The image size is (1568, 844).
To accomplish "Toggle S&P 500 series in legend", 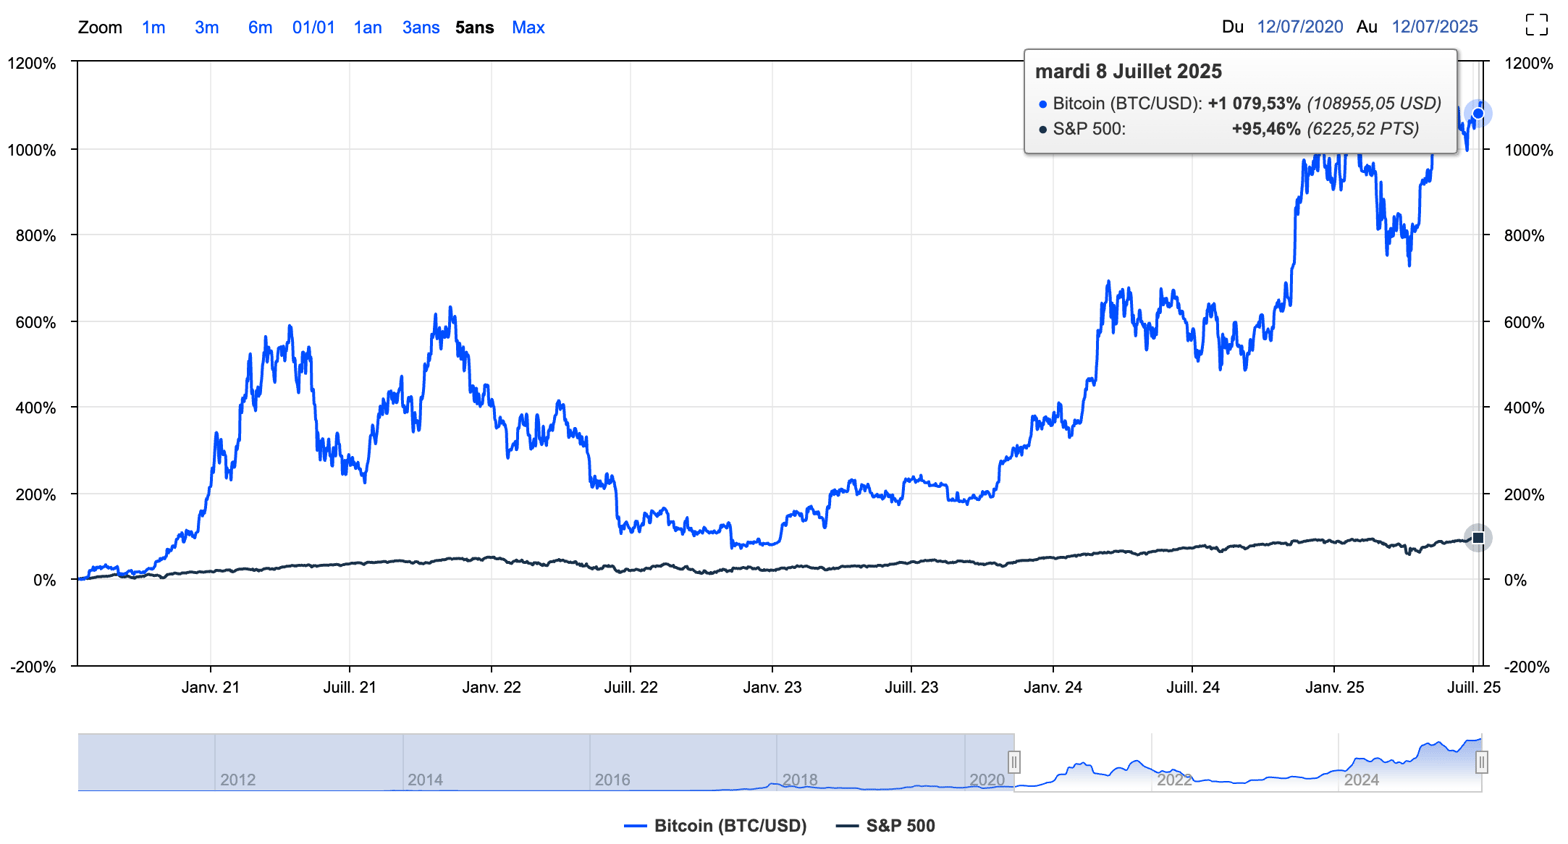I will pyautogui.click(x=900, y=826).
